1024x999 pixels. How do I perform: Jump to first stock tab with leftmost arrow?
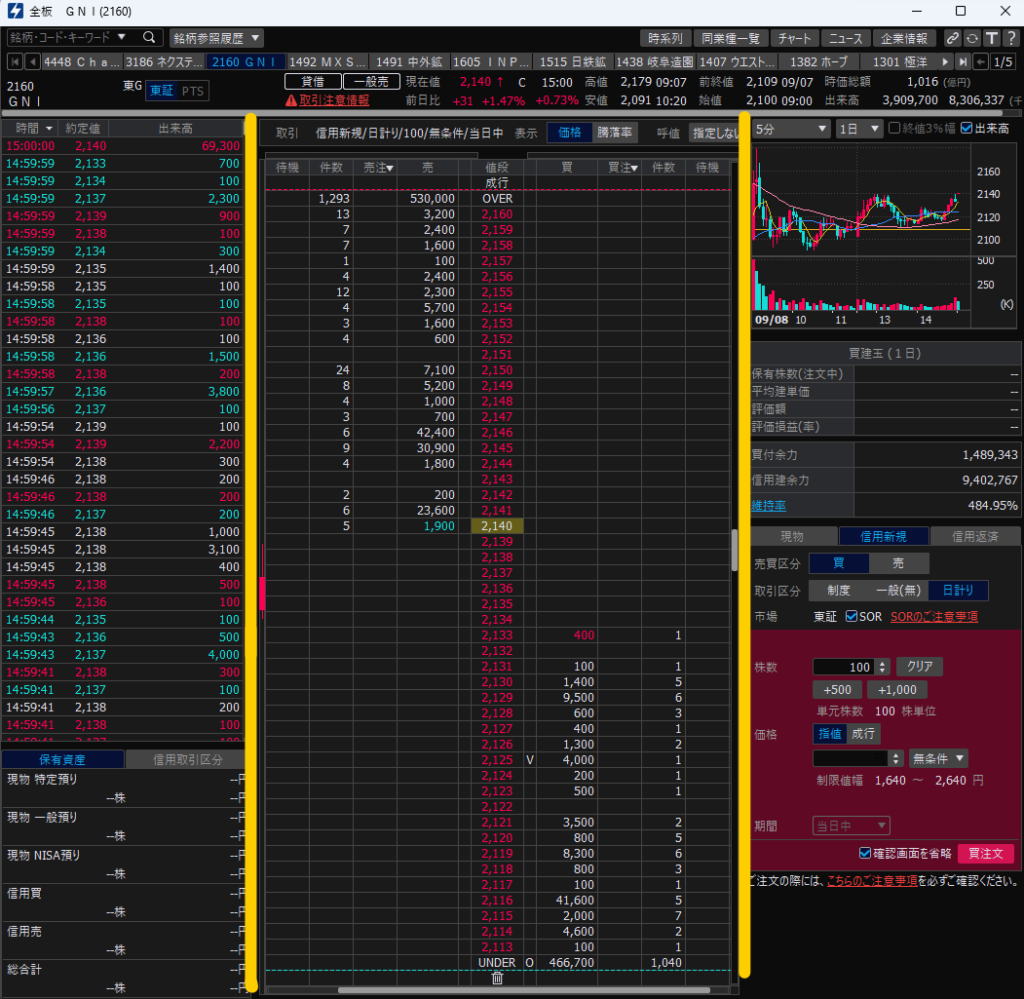point(12,62)
